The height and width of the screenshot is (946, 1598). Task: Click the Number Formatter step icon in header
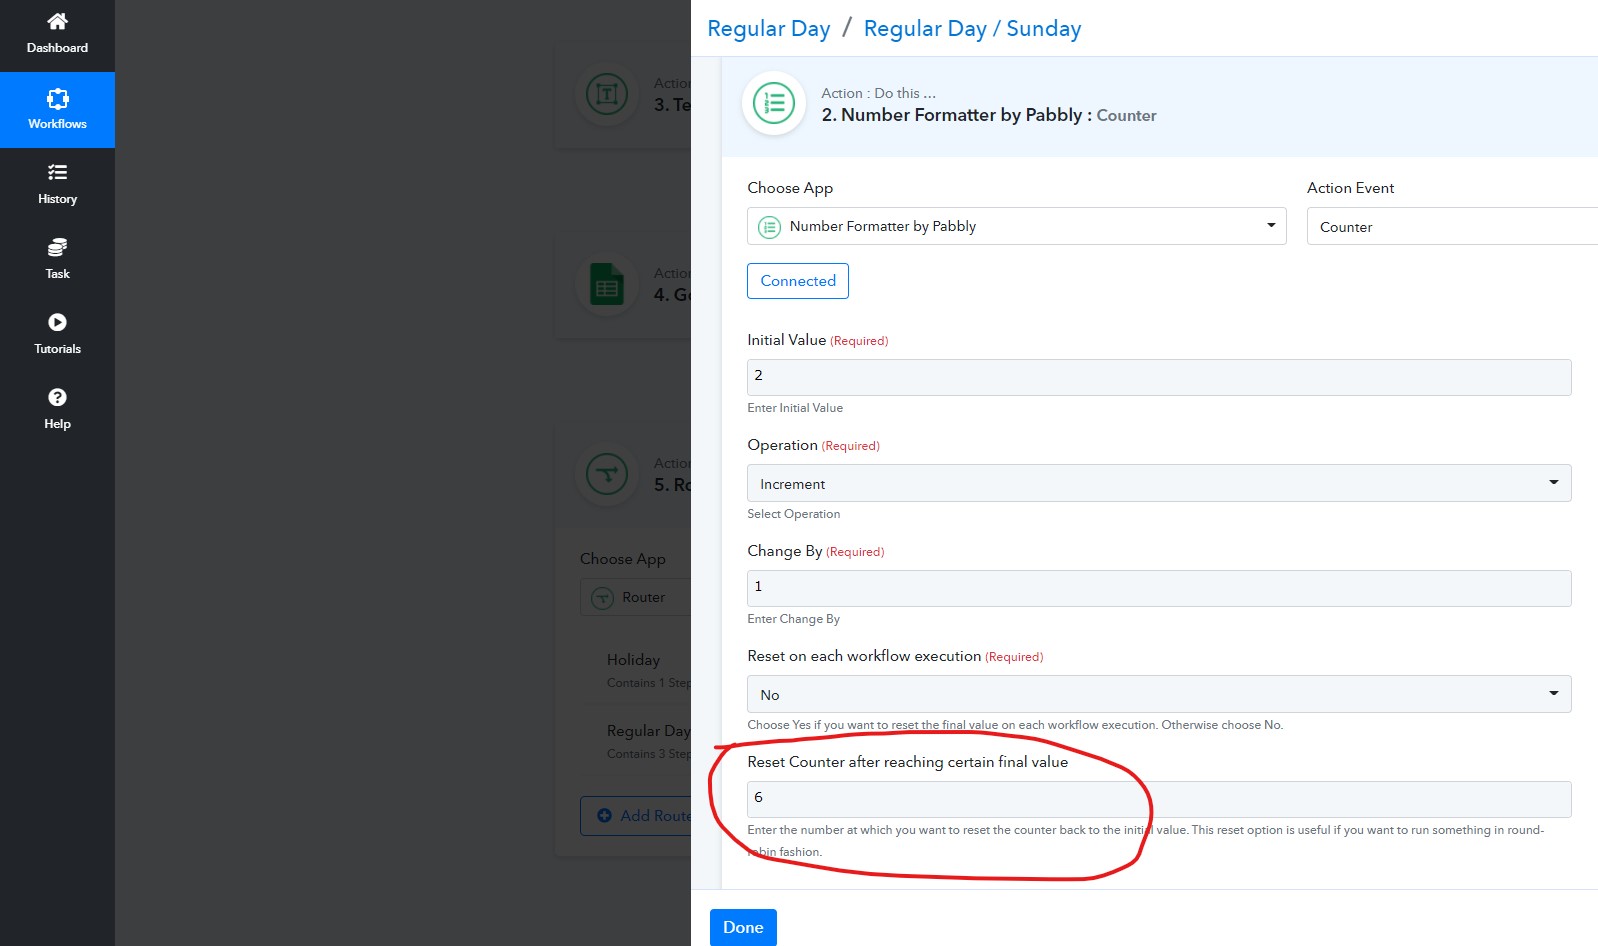point(774,103)
